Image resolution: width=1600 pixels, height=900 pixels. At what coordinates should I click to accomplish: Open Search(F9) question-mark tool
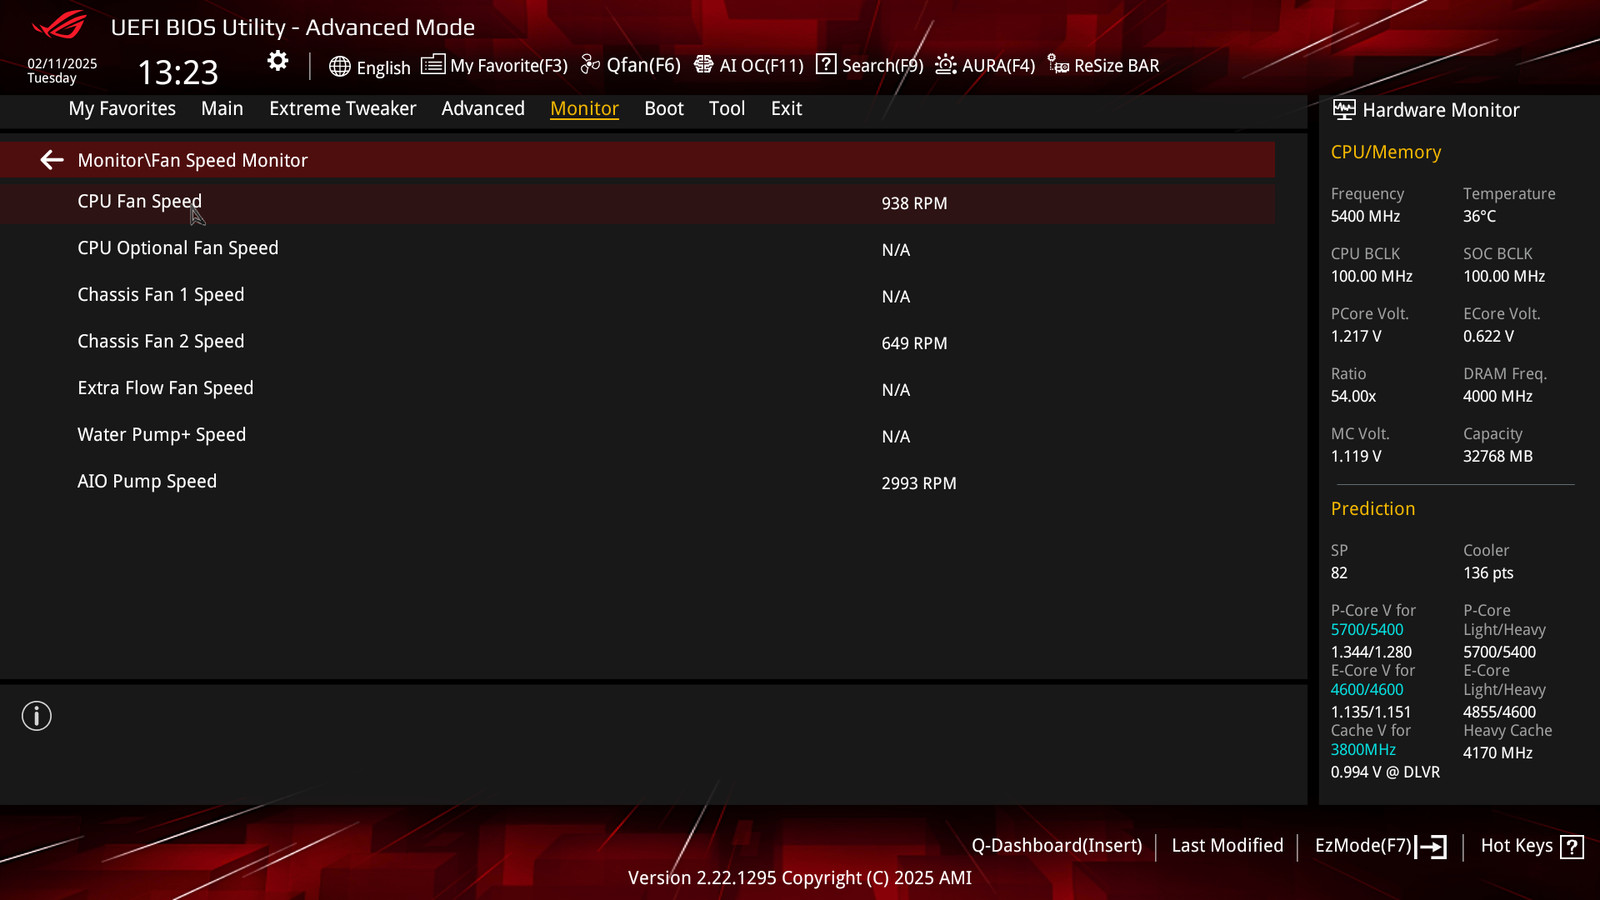[x=826, y=64]
